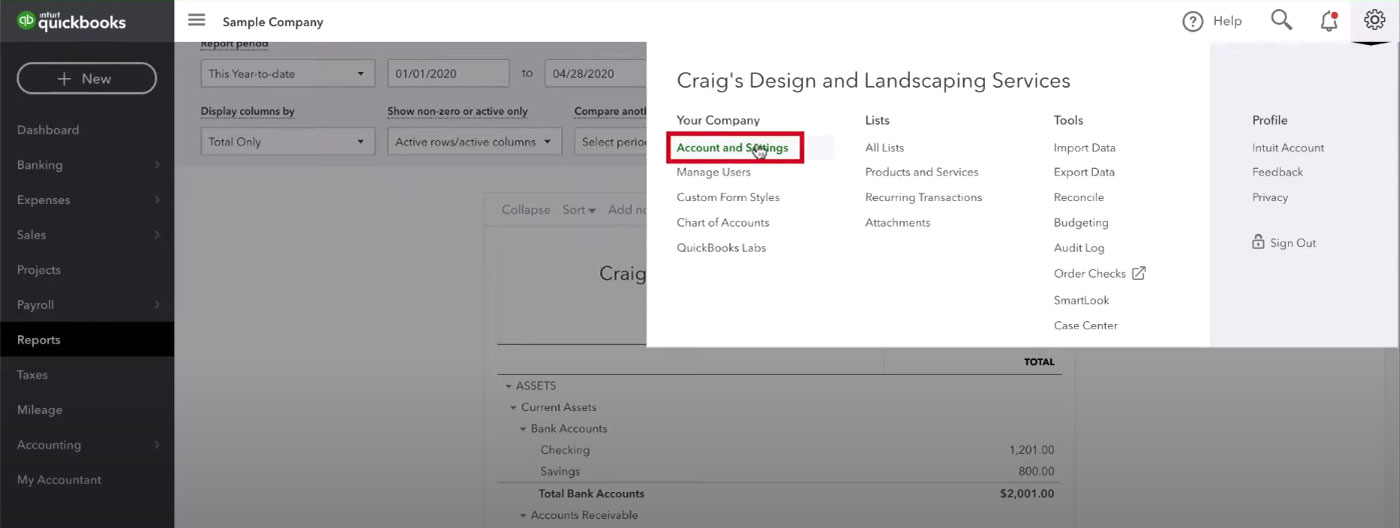1400x528 pixels.
Task: Expand Banking sidebar menu
Action: pyautogui.click(x=87, y=165)
